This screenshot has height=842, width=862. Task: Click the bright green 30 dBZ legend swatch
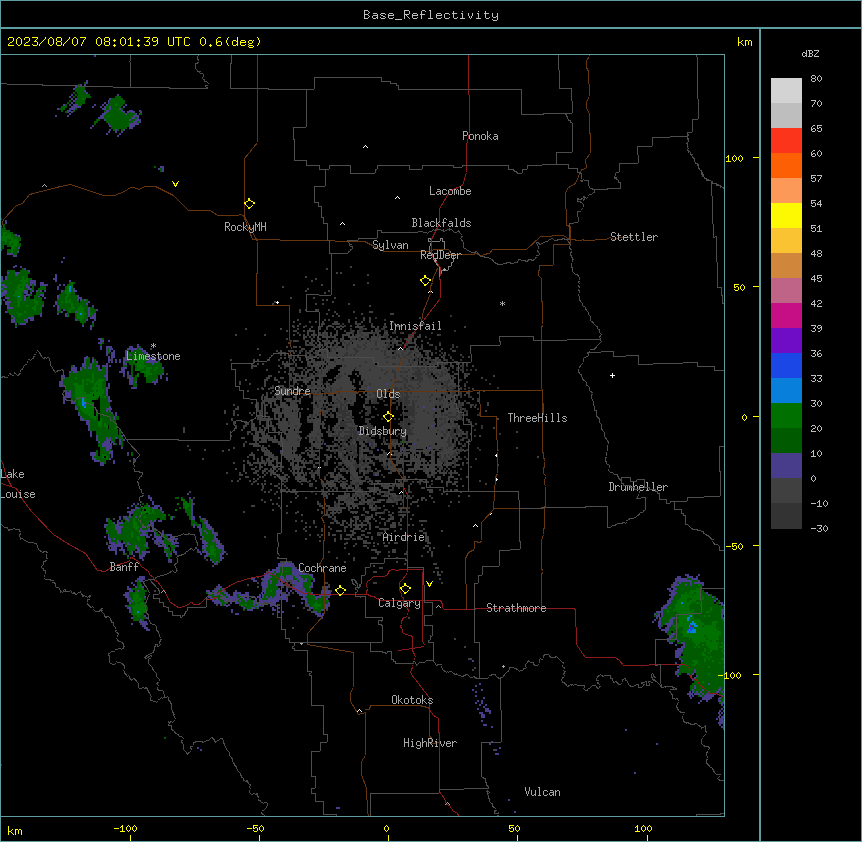[x=786, y=415]
